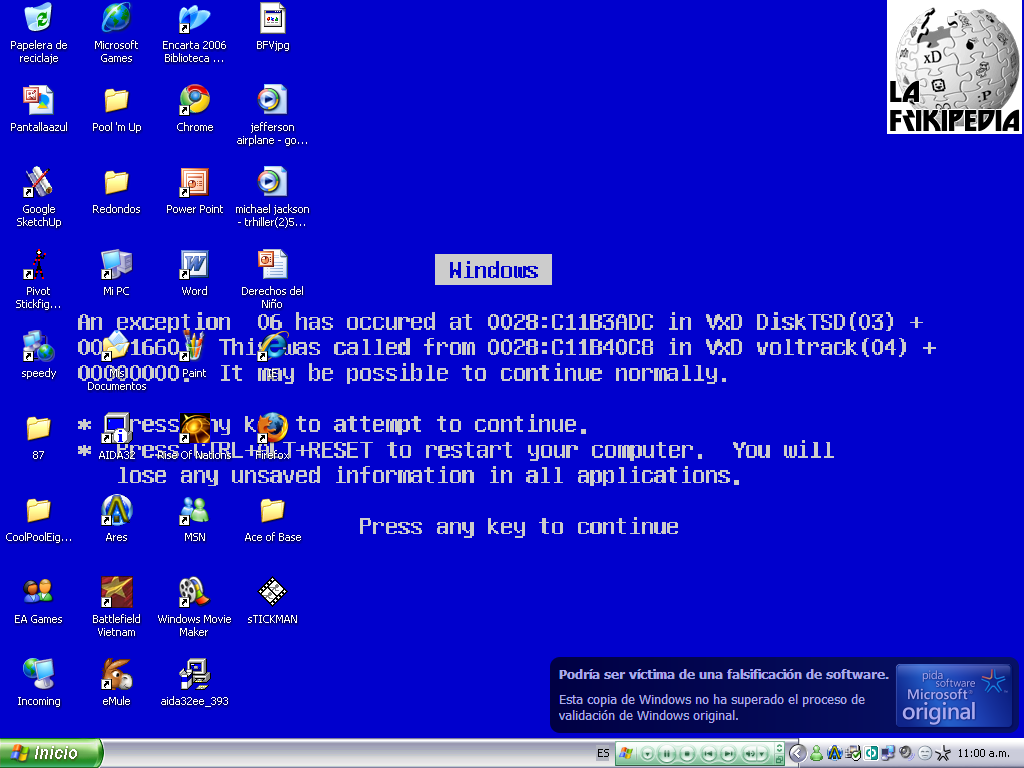
Task: Launch MSN from the desktop
Action: coord(194,510)
